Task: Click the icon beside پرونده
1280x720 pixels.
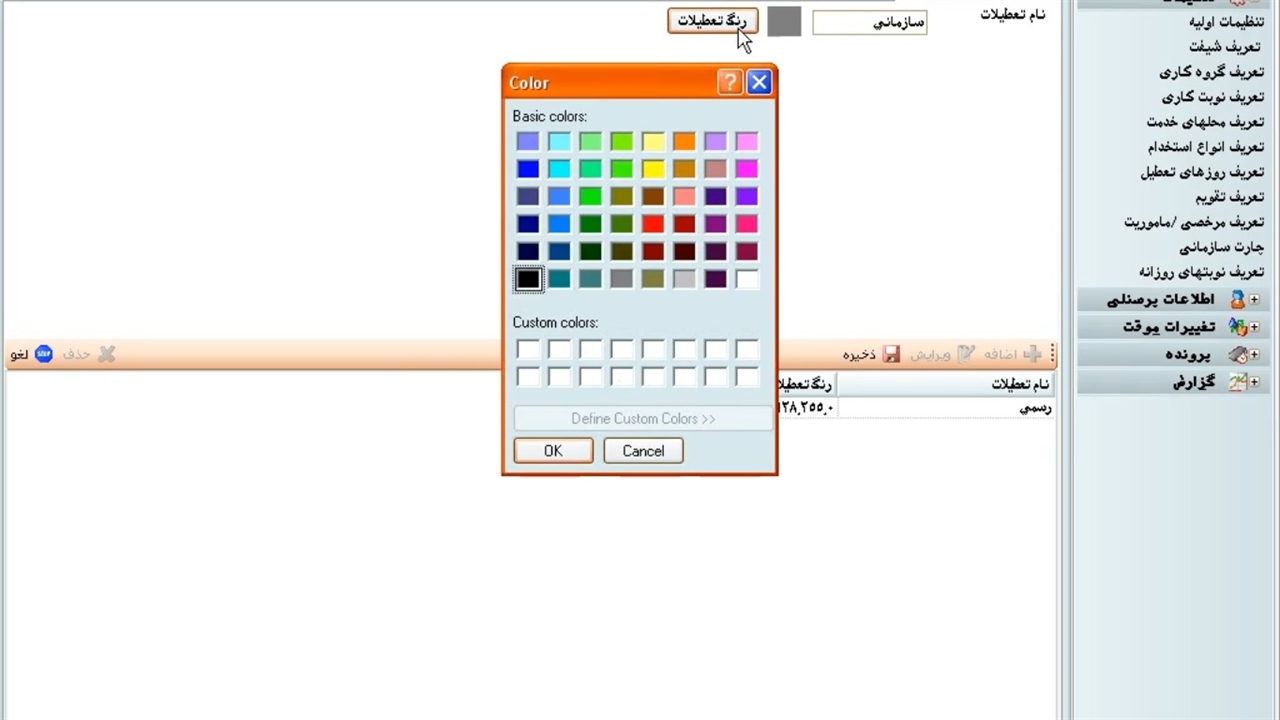Action: [1237, 355]
